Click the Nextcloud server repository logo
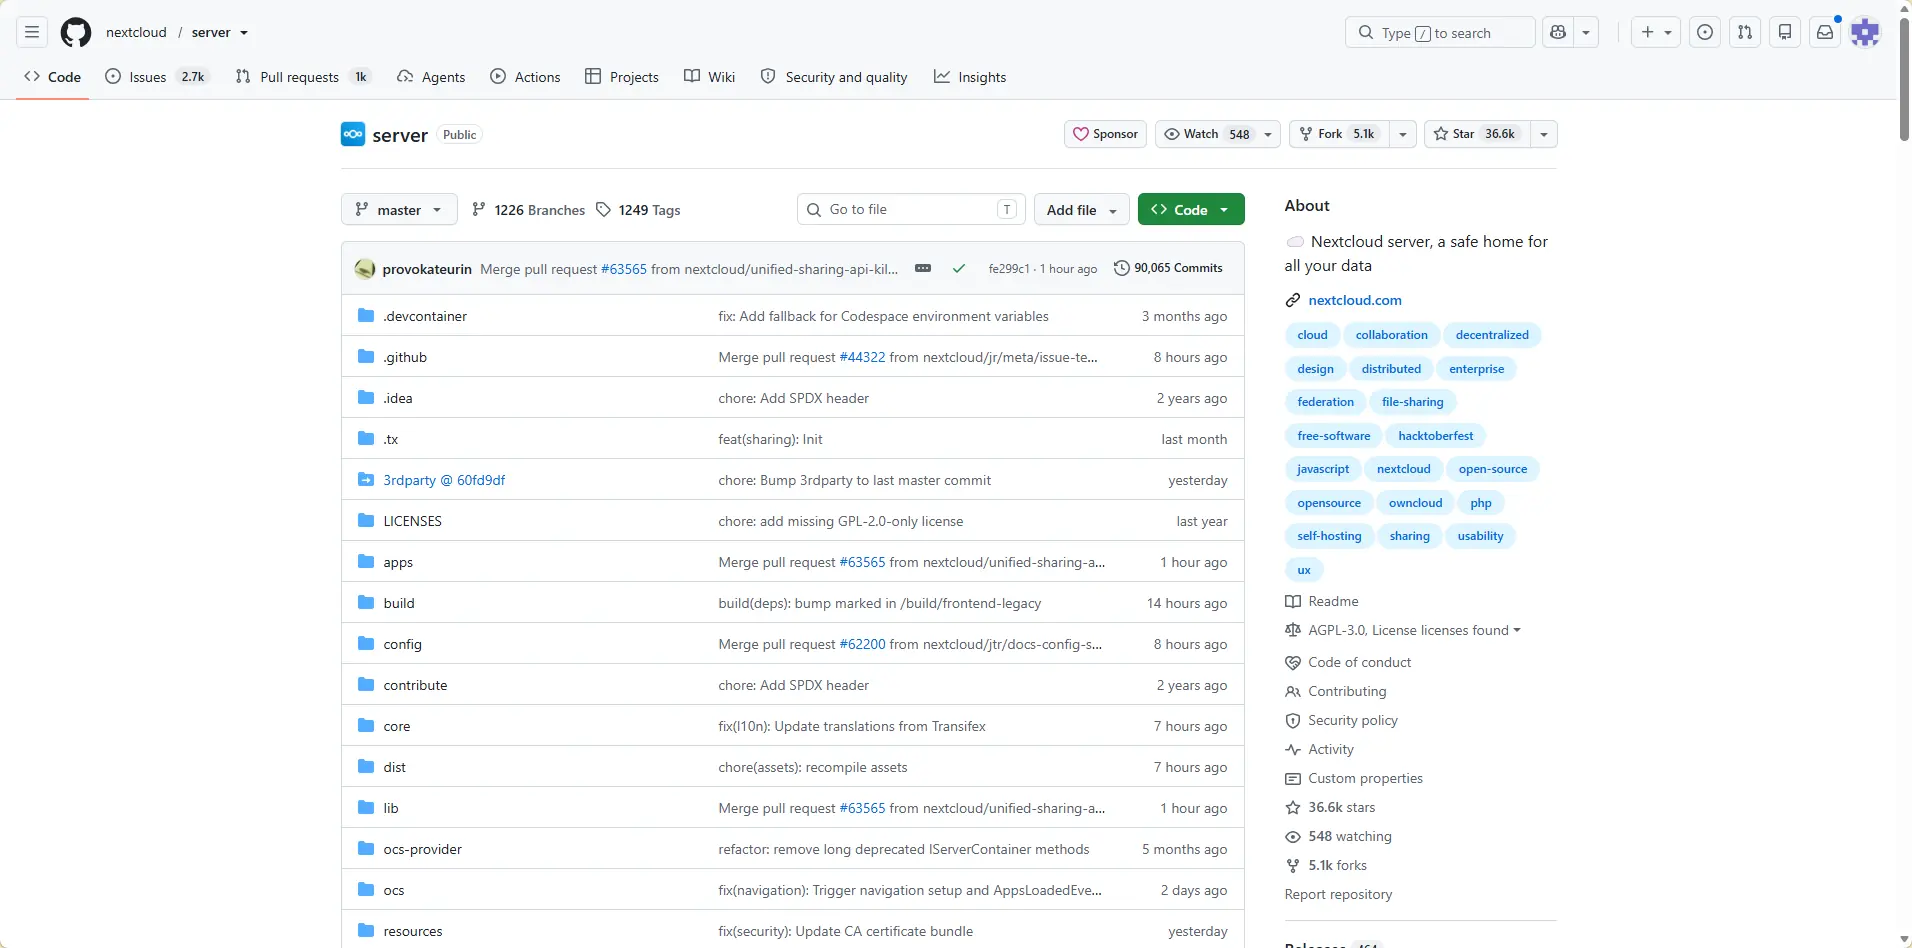The height and width of the screenshot is (948, 1912). (353, 134)
